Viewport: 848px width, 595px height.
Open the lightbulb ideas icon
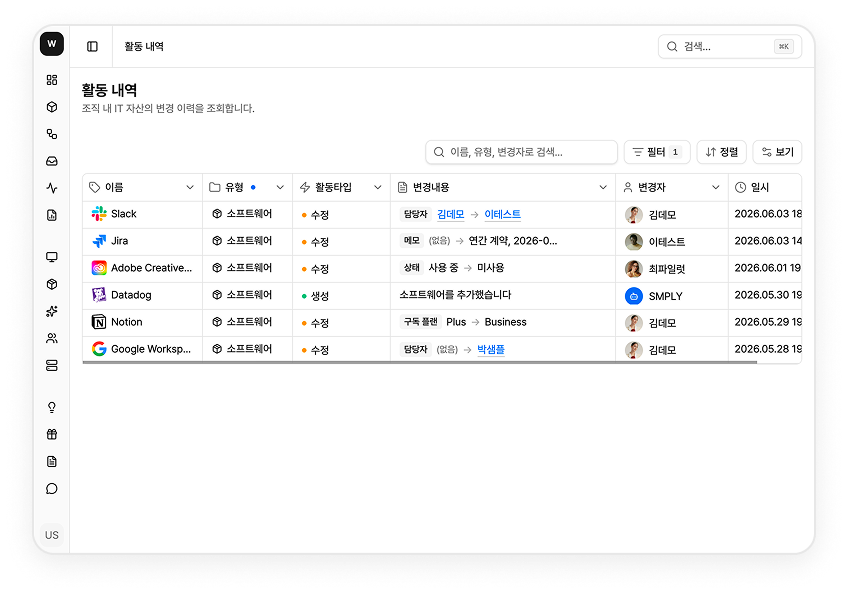pyautogui.click(x=52, y=407)
